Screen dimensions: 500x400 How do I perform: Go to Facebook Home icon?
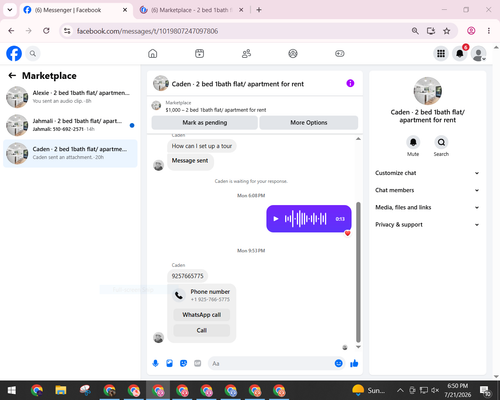click(153, 53)
